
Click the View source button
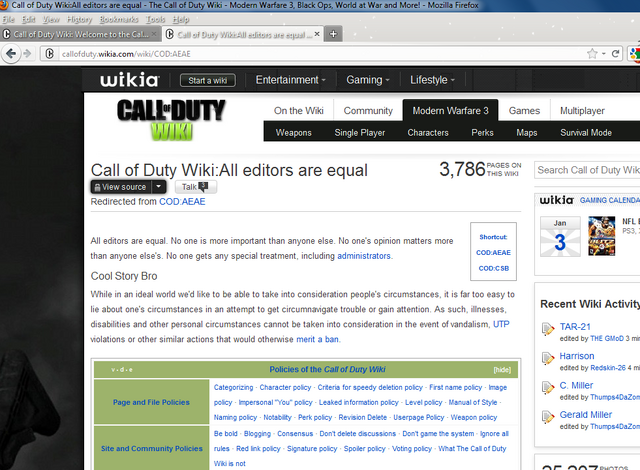pyautogui.click(x=121, y=187)
